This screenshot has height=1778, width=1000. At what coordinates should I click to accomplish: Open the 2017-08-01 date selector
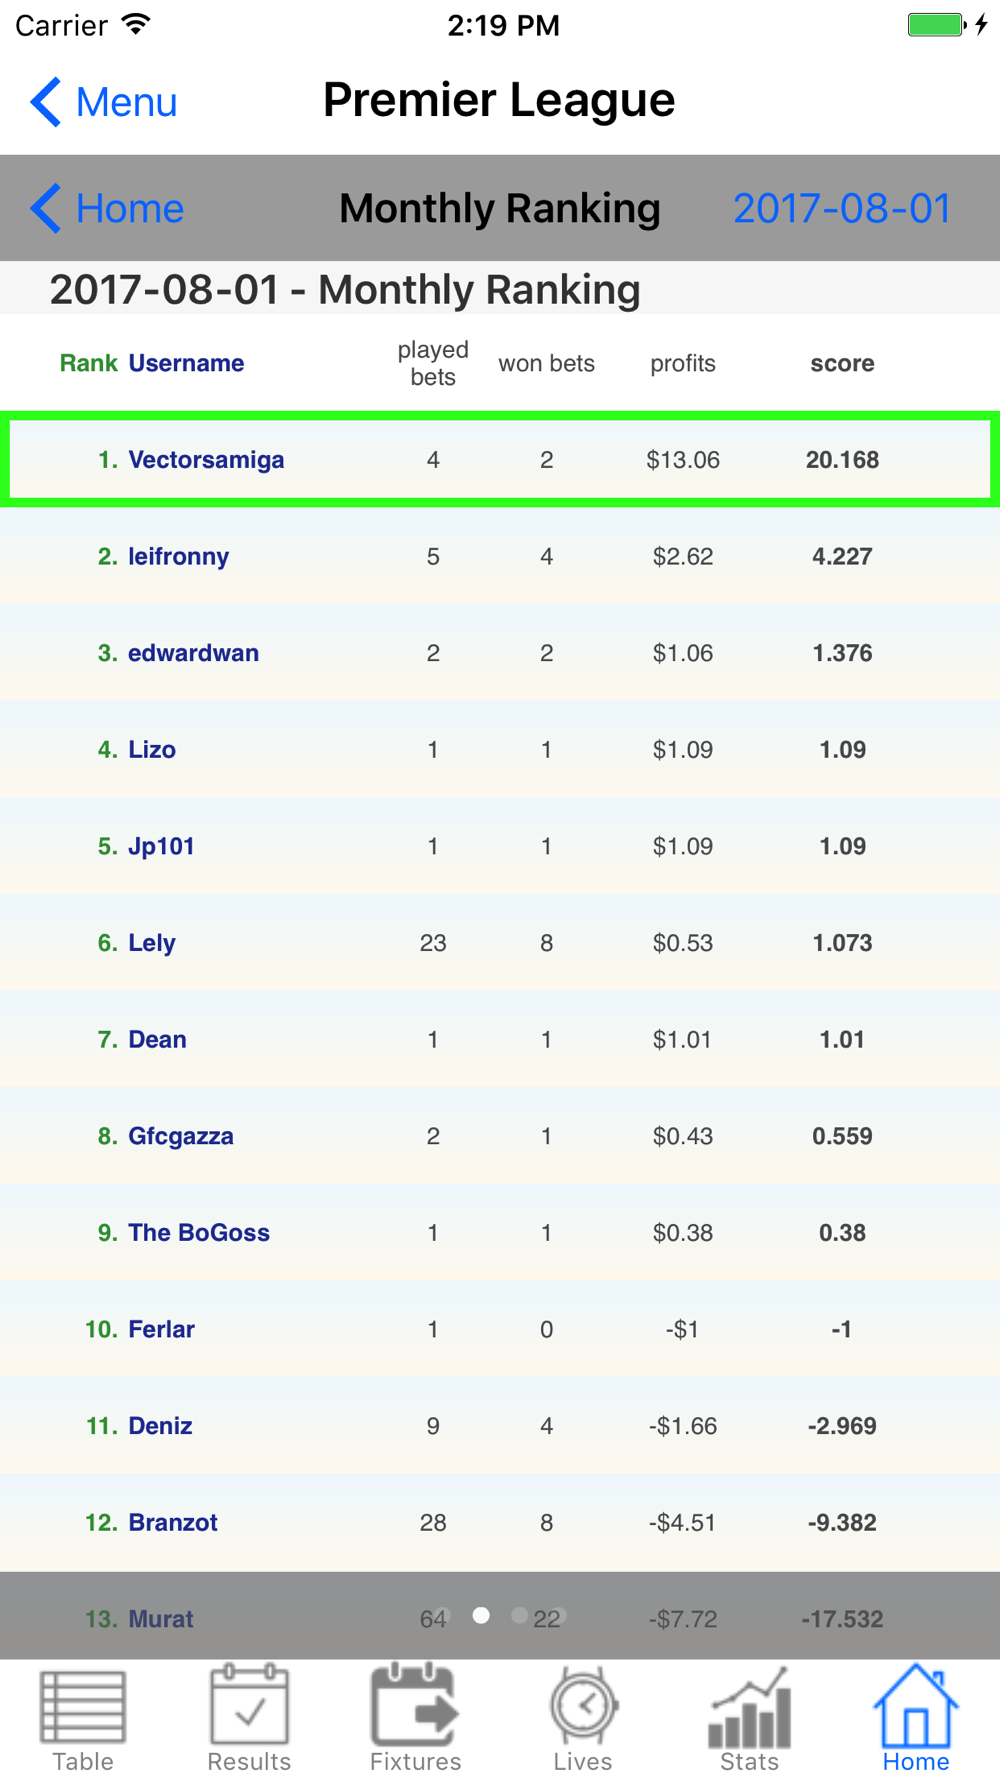[842, 208]
